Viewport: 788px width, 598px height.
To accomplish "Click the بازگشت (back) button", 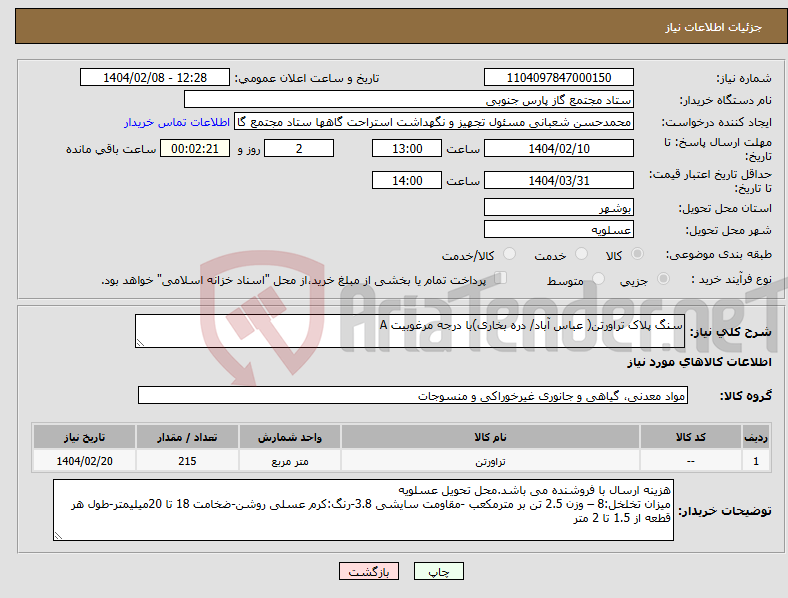I will [369, 571].
